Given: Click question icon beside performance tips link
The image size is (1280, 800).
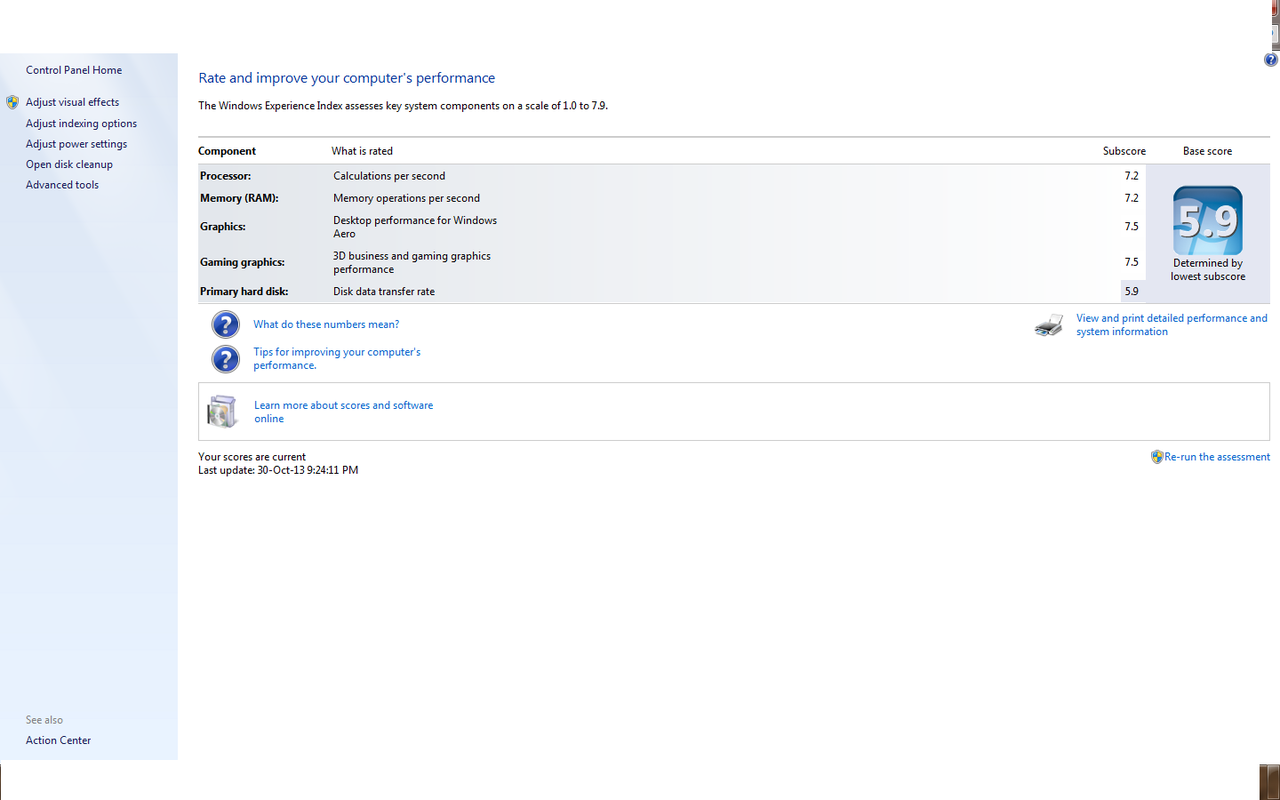Looking at the screenshot, I should tap(225, 359).
